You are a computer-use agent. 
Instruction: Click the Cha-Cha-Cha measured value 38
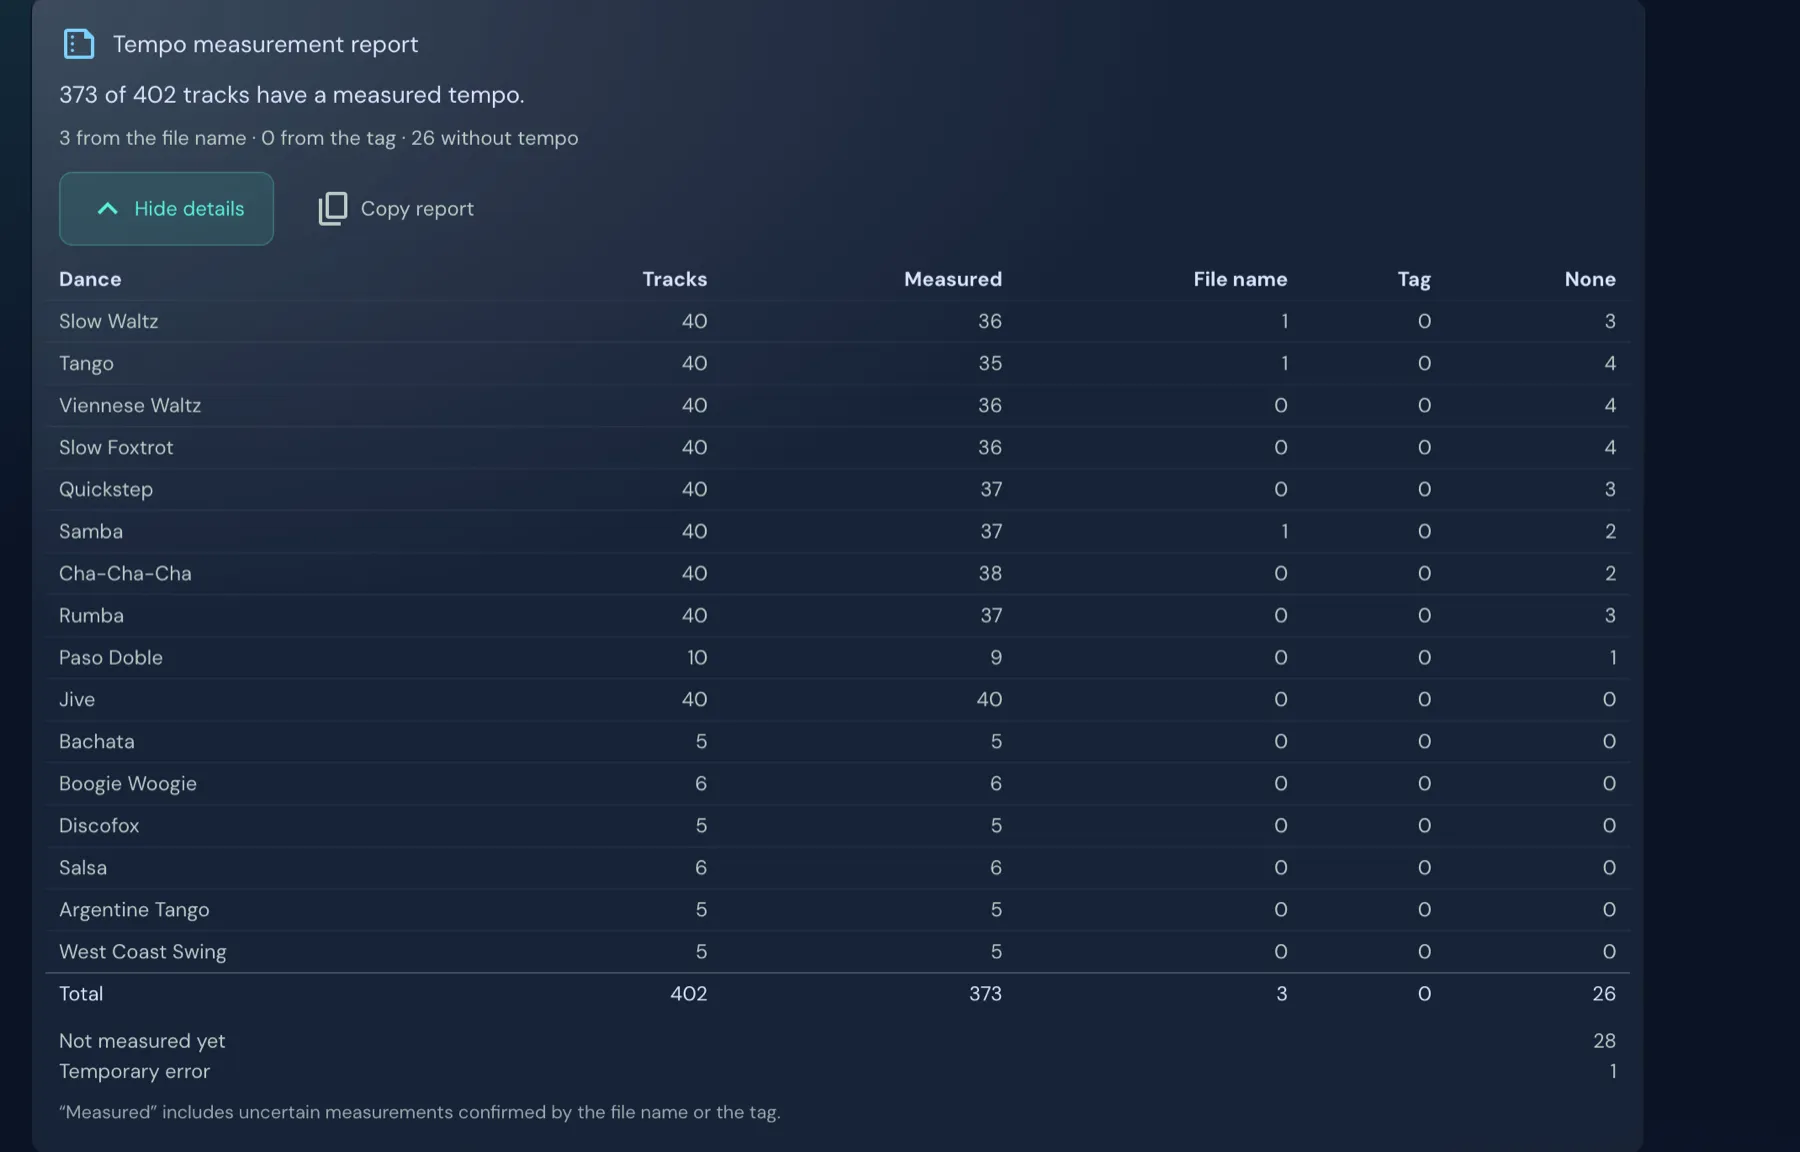[x=990, y=573]
